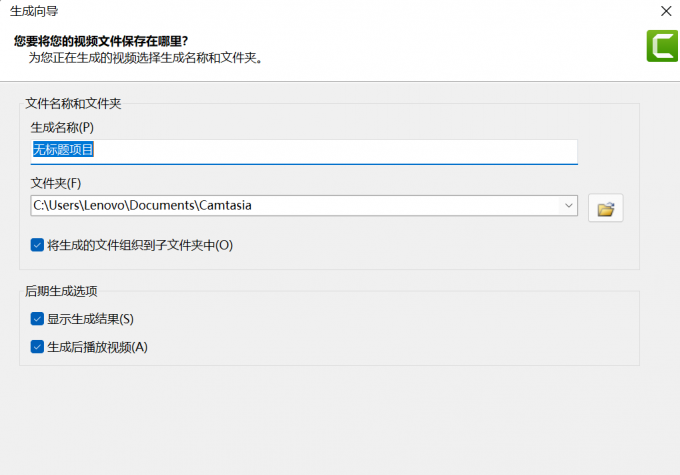Uncheck the 显示生成结果(S) checkbox
This screenshot has height=475, width=680.
[x=38, y=319]
